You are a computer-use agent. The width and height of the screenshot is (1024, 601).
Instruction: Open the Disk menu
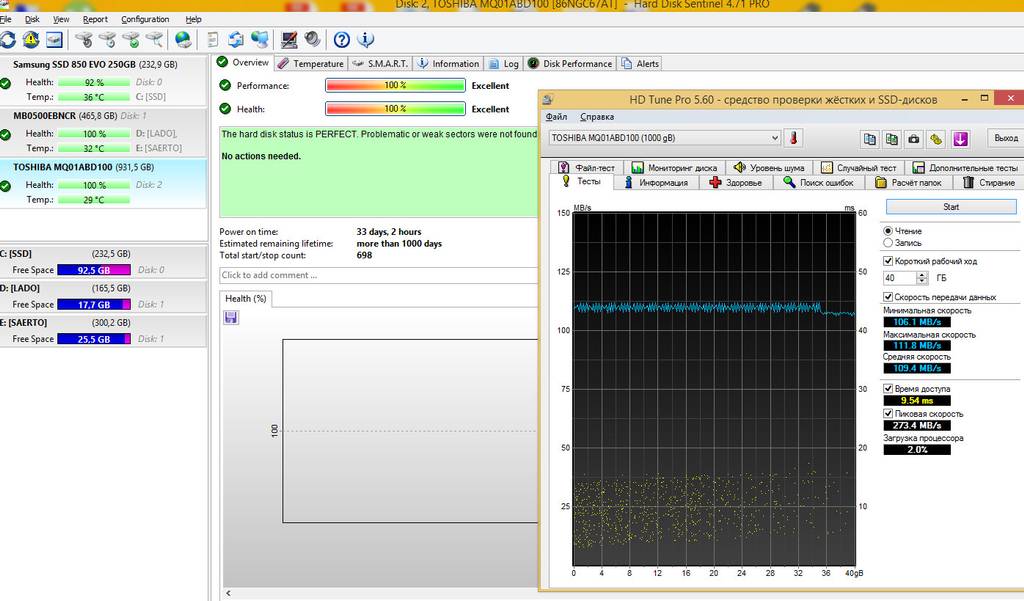tap(33, 20)
